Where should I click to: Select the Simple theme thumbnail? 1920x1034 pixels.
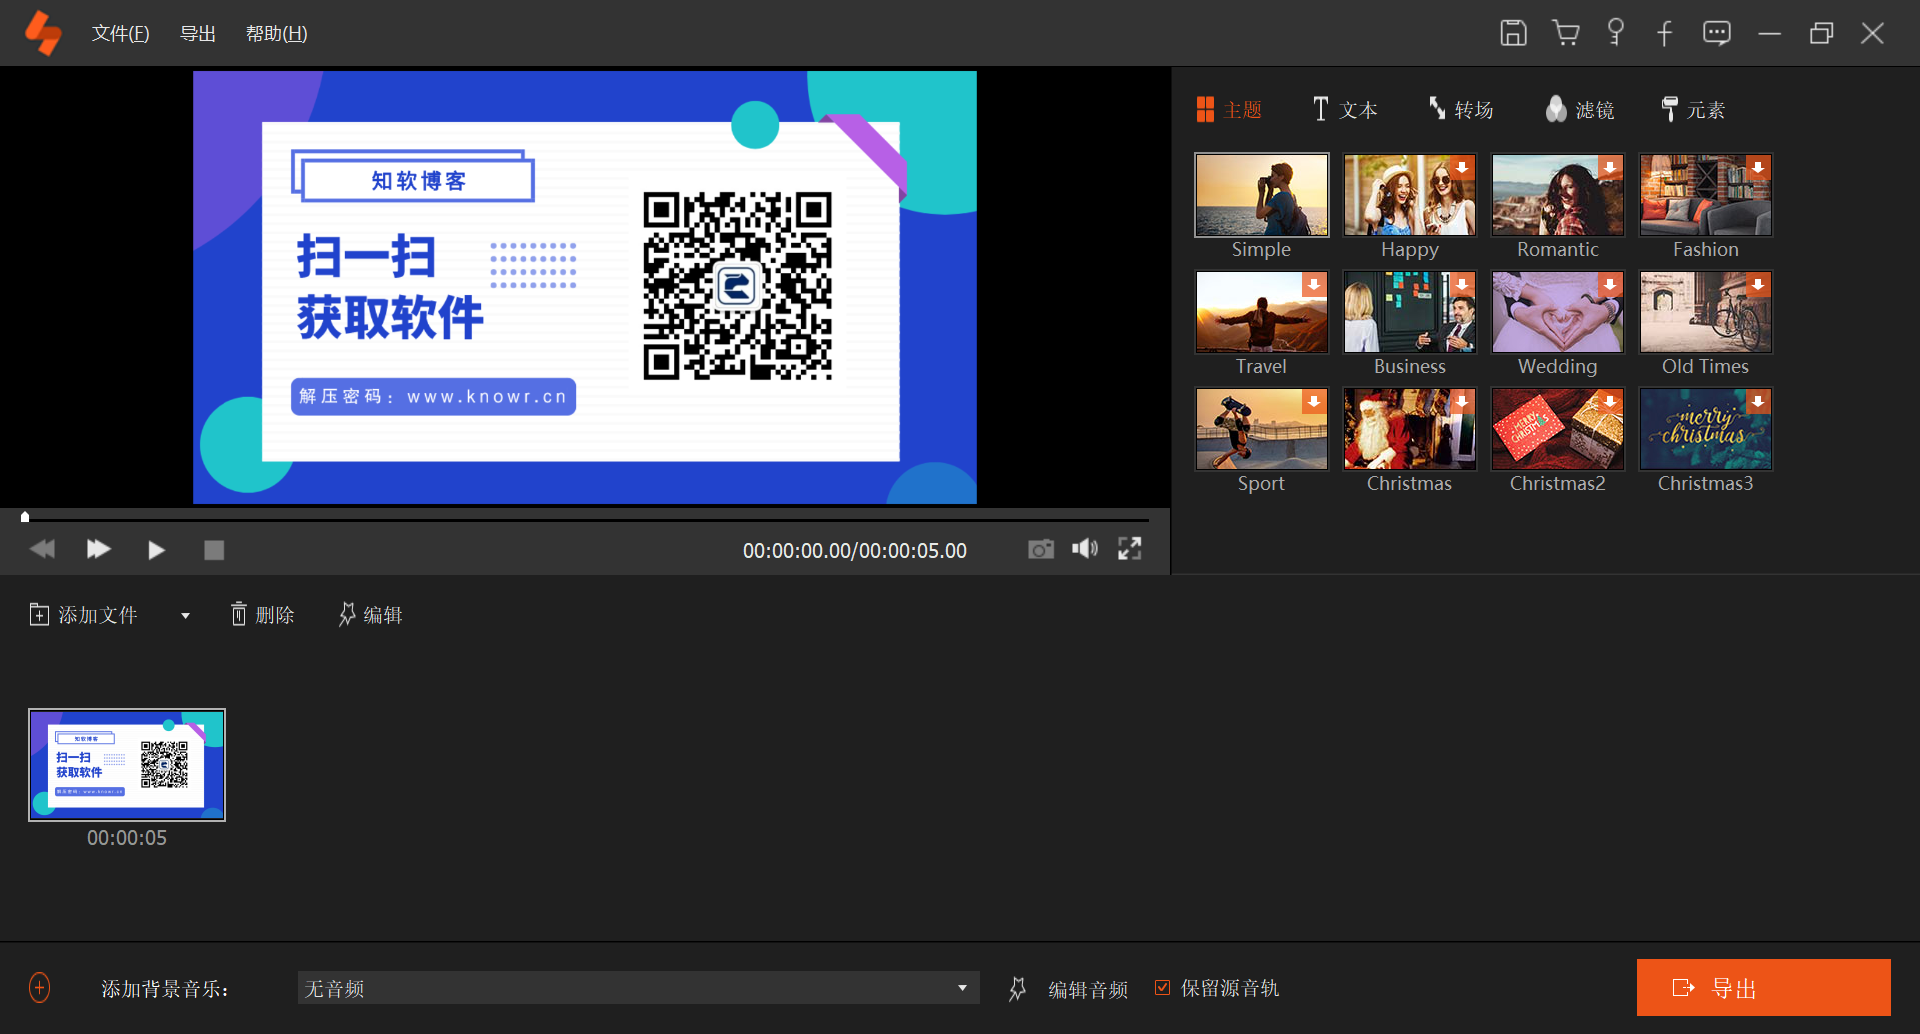click(x=1262, y=195)
